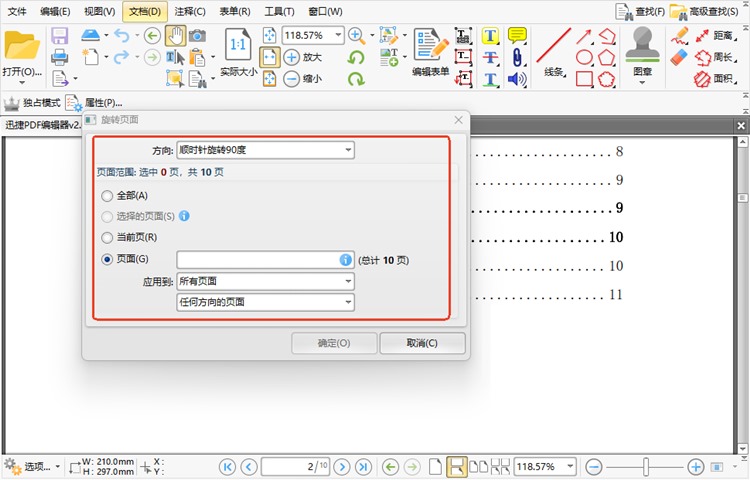The width and height of the screenshot is (750, 480).
Task: Select the pencil freehand tool
Action: [x=679, y=36]
